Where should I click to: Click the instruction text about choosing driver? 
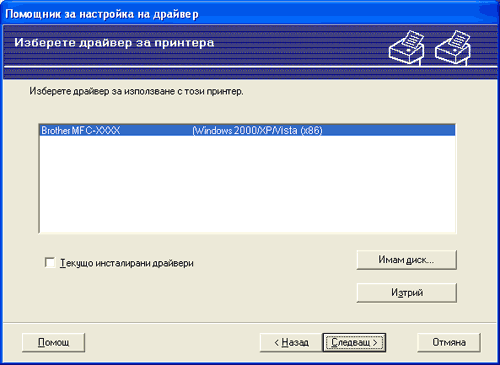pyautogui.click(x=136, y=91)
